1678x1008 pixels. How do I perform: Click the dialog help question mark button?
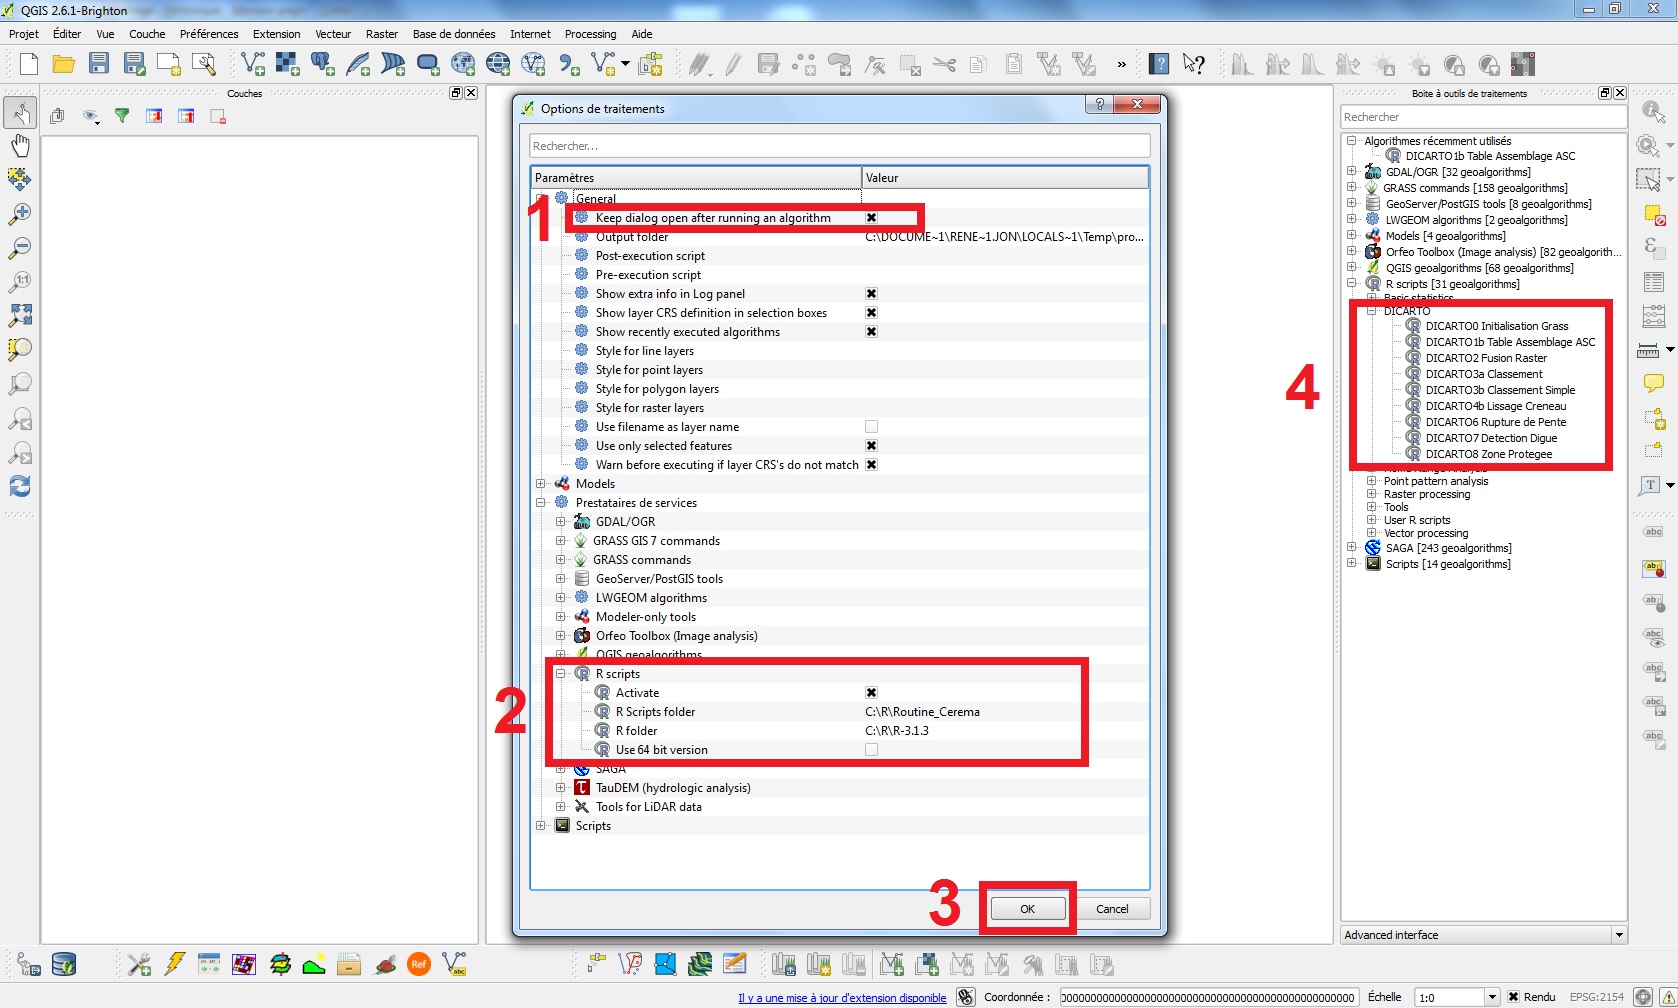pos(1099,104)
